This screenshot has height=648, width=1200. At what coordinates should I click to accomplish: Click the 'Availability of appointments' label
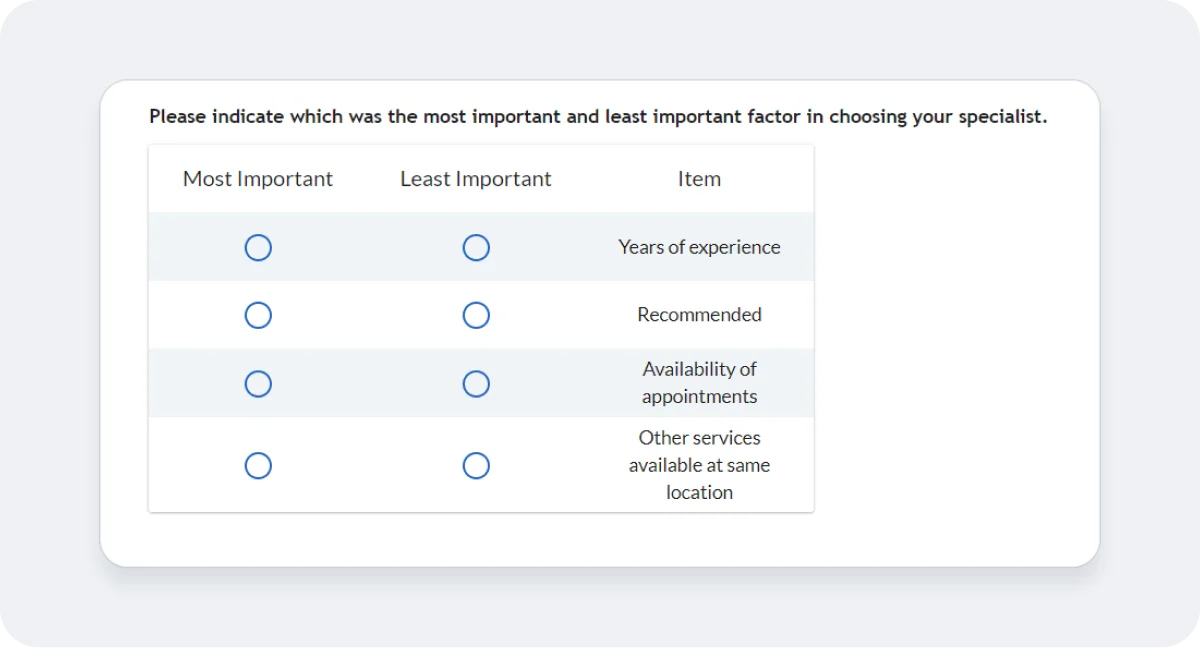699,383
